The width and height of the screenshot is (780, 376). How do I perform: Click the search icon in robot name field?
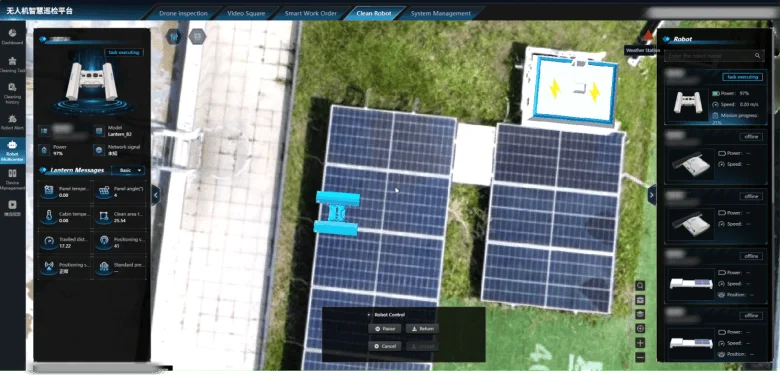click(x=757, y=56)
